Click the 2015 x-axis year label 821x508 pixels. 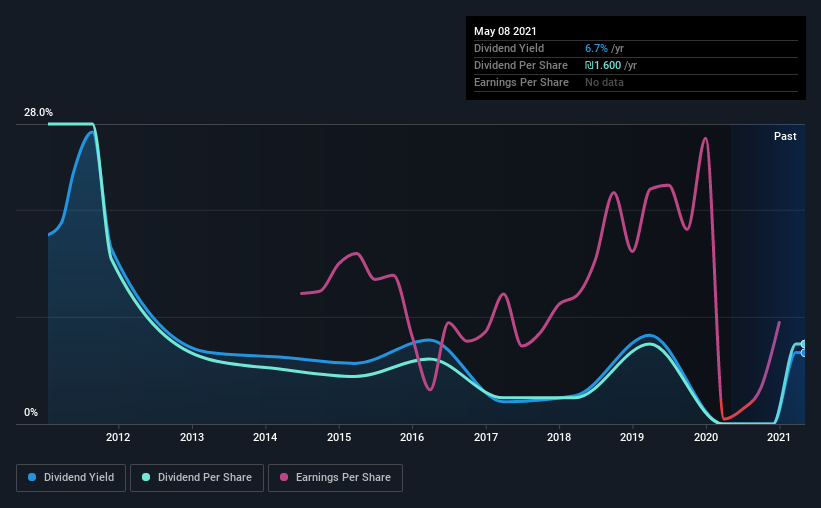[x=339, y=437]
